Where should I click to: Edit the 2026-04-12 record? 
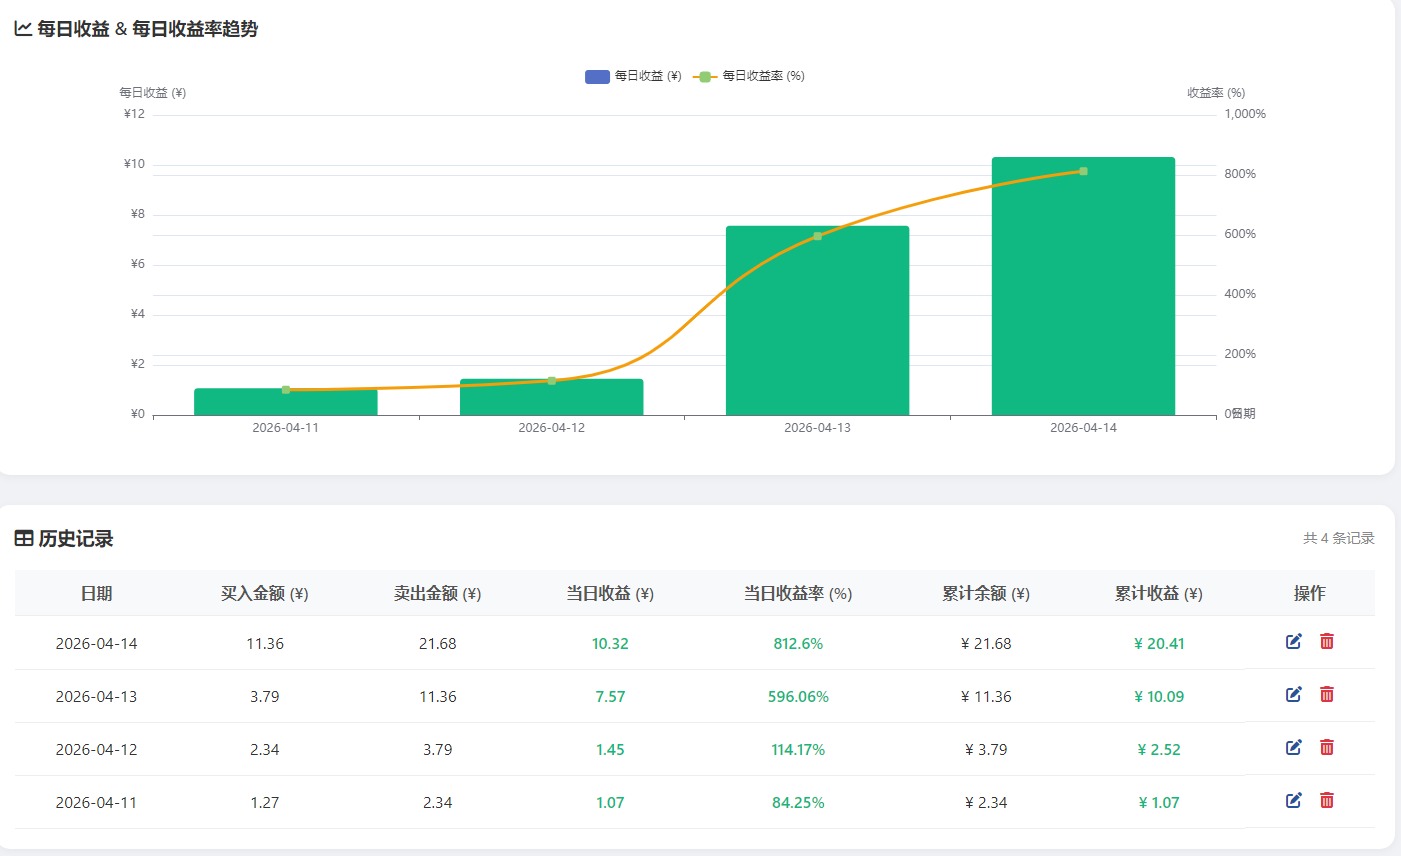point(1293,748)
